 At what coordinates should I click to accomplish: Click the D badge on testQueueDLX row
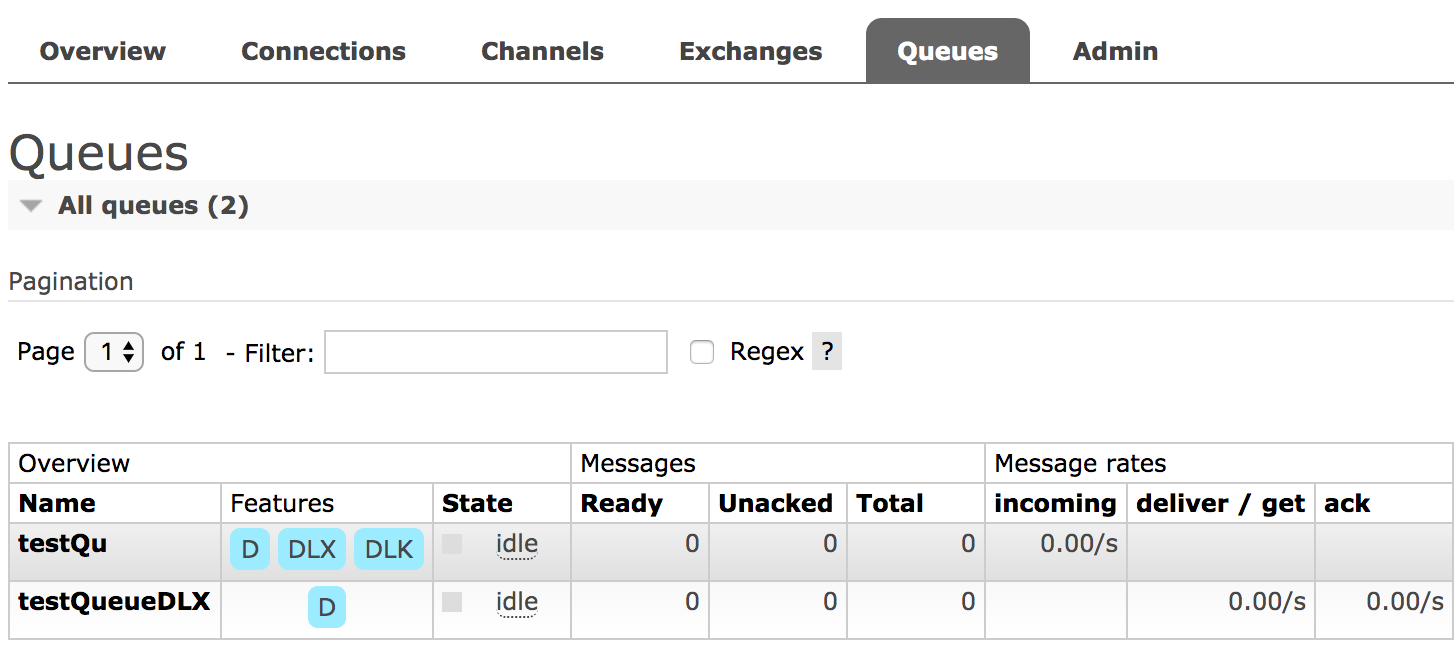click(x=326, y=607)
